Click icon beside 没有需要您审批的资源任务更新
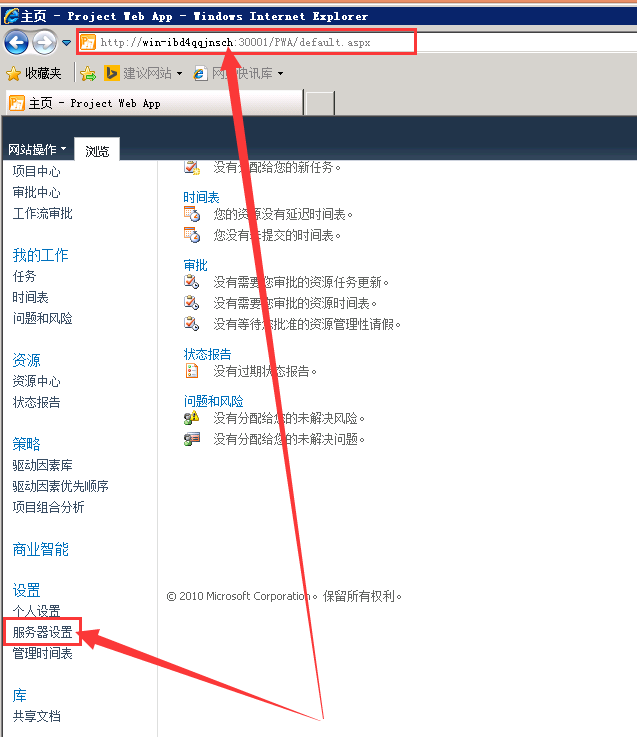The width and height of the screenshot is (637, 737). pyautogui.click(x=192, y=282)
